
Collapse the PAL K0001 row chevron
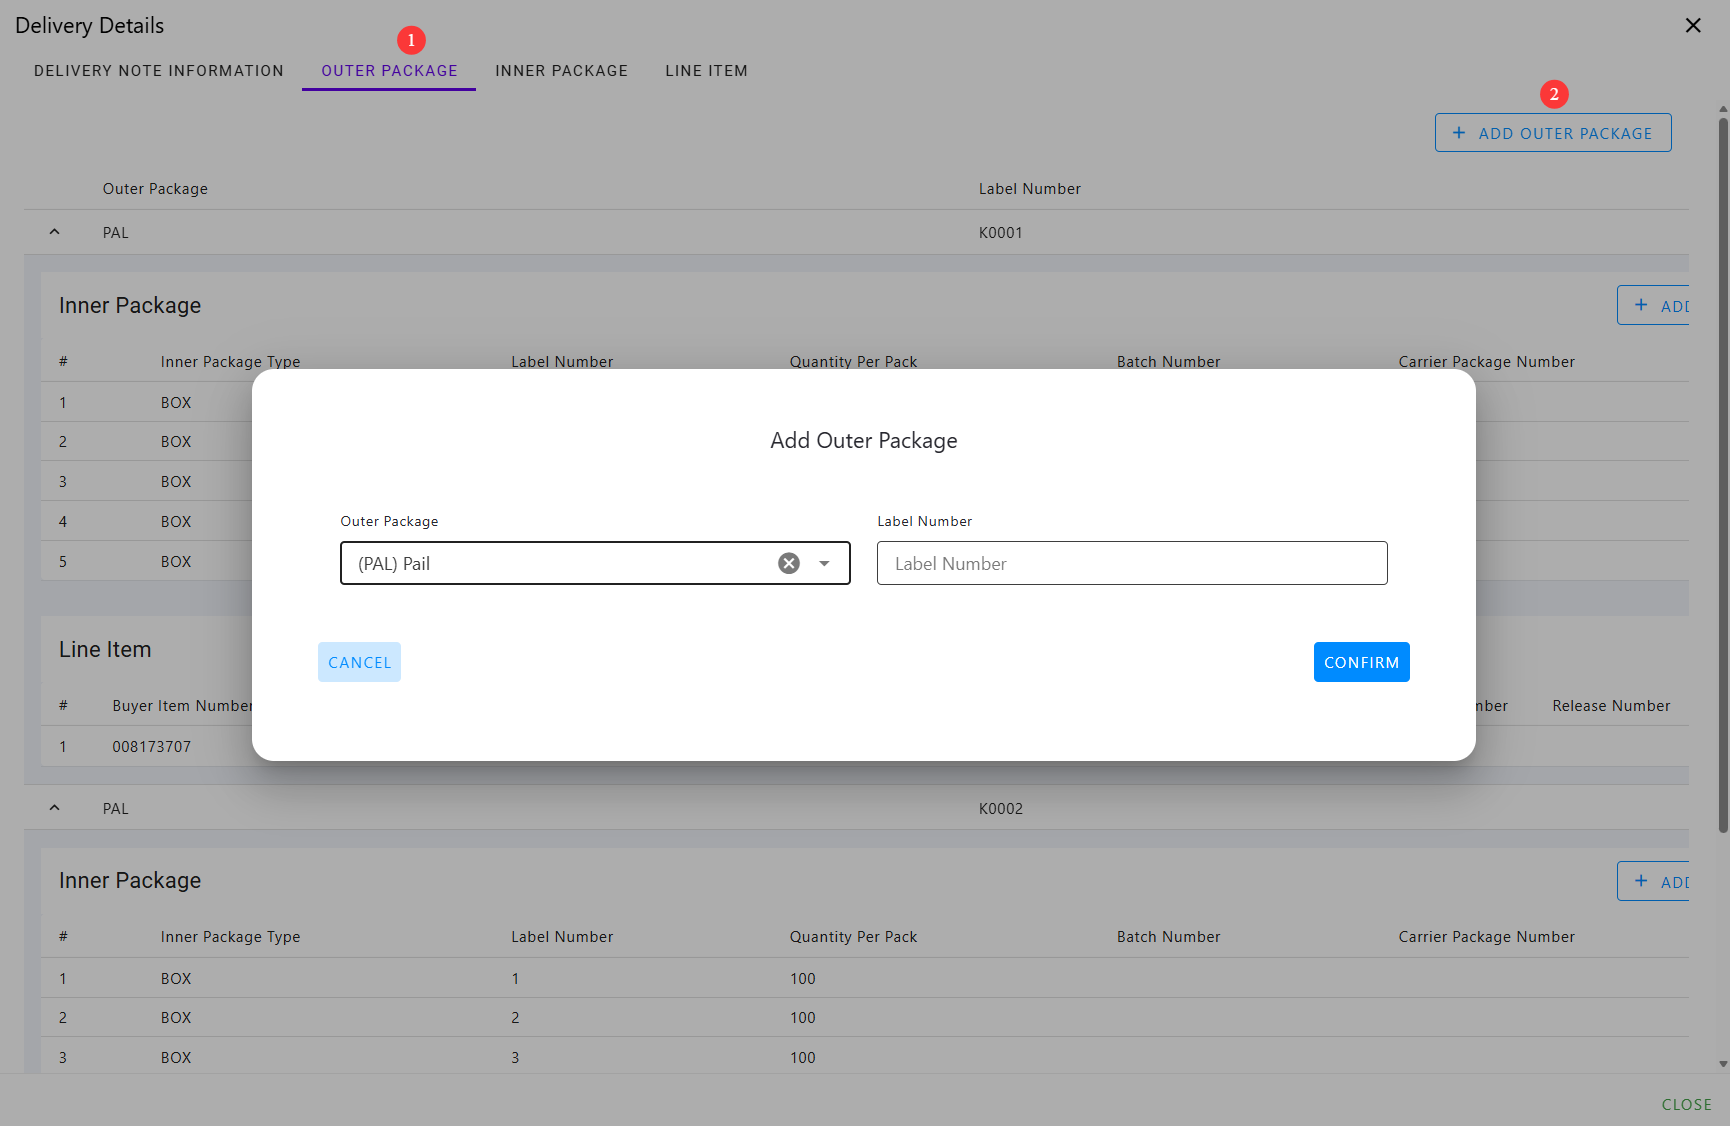[55, 232]
